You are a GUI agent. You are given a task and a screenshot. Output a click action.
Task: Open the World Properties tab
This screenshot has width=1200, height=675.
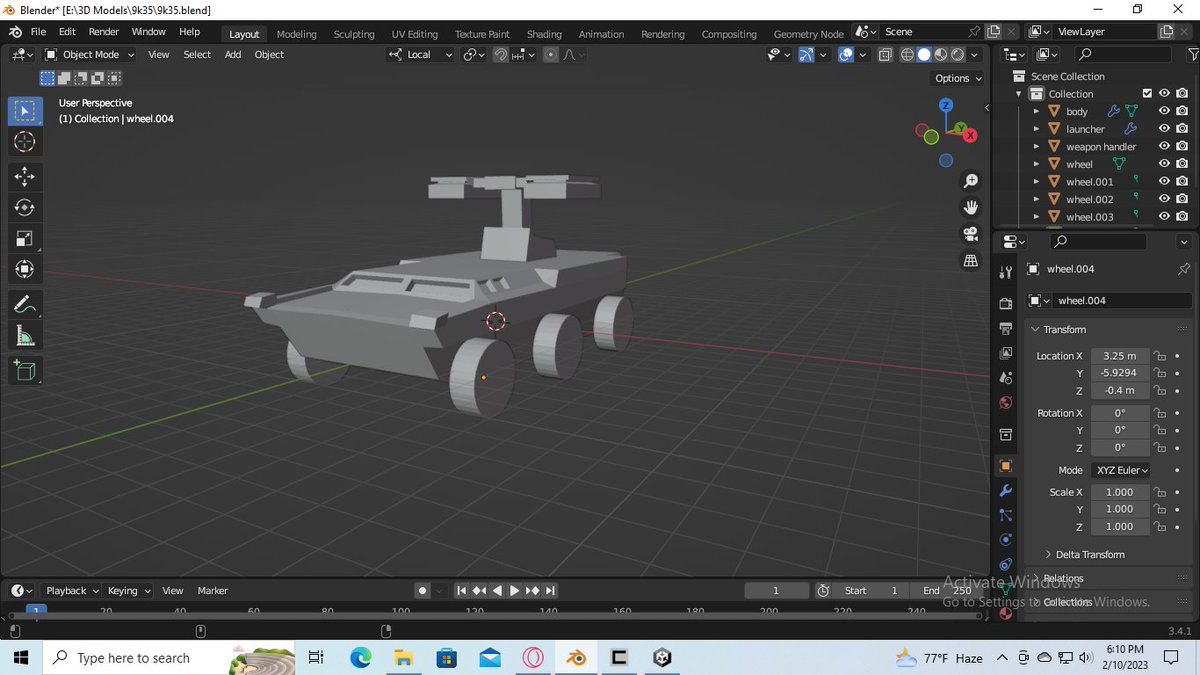[1006, 402]
